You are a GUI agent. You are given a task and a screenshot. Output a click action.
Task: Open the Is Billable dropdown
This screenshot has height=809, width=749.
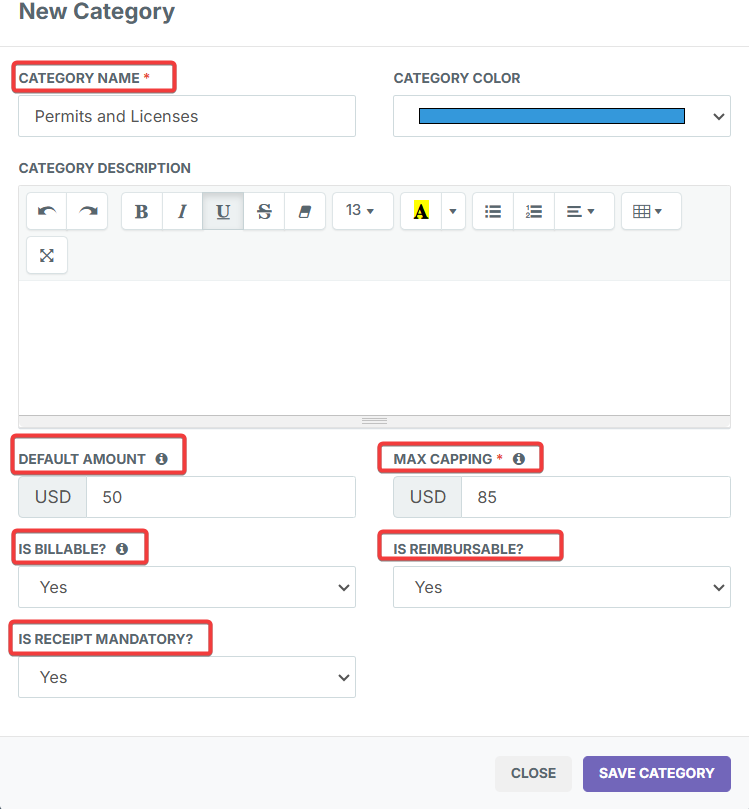click(187, 587)
